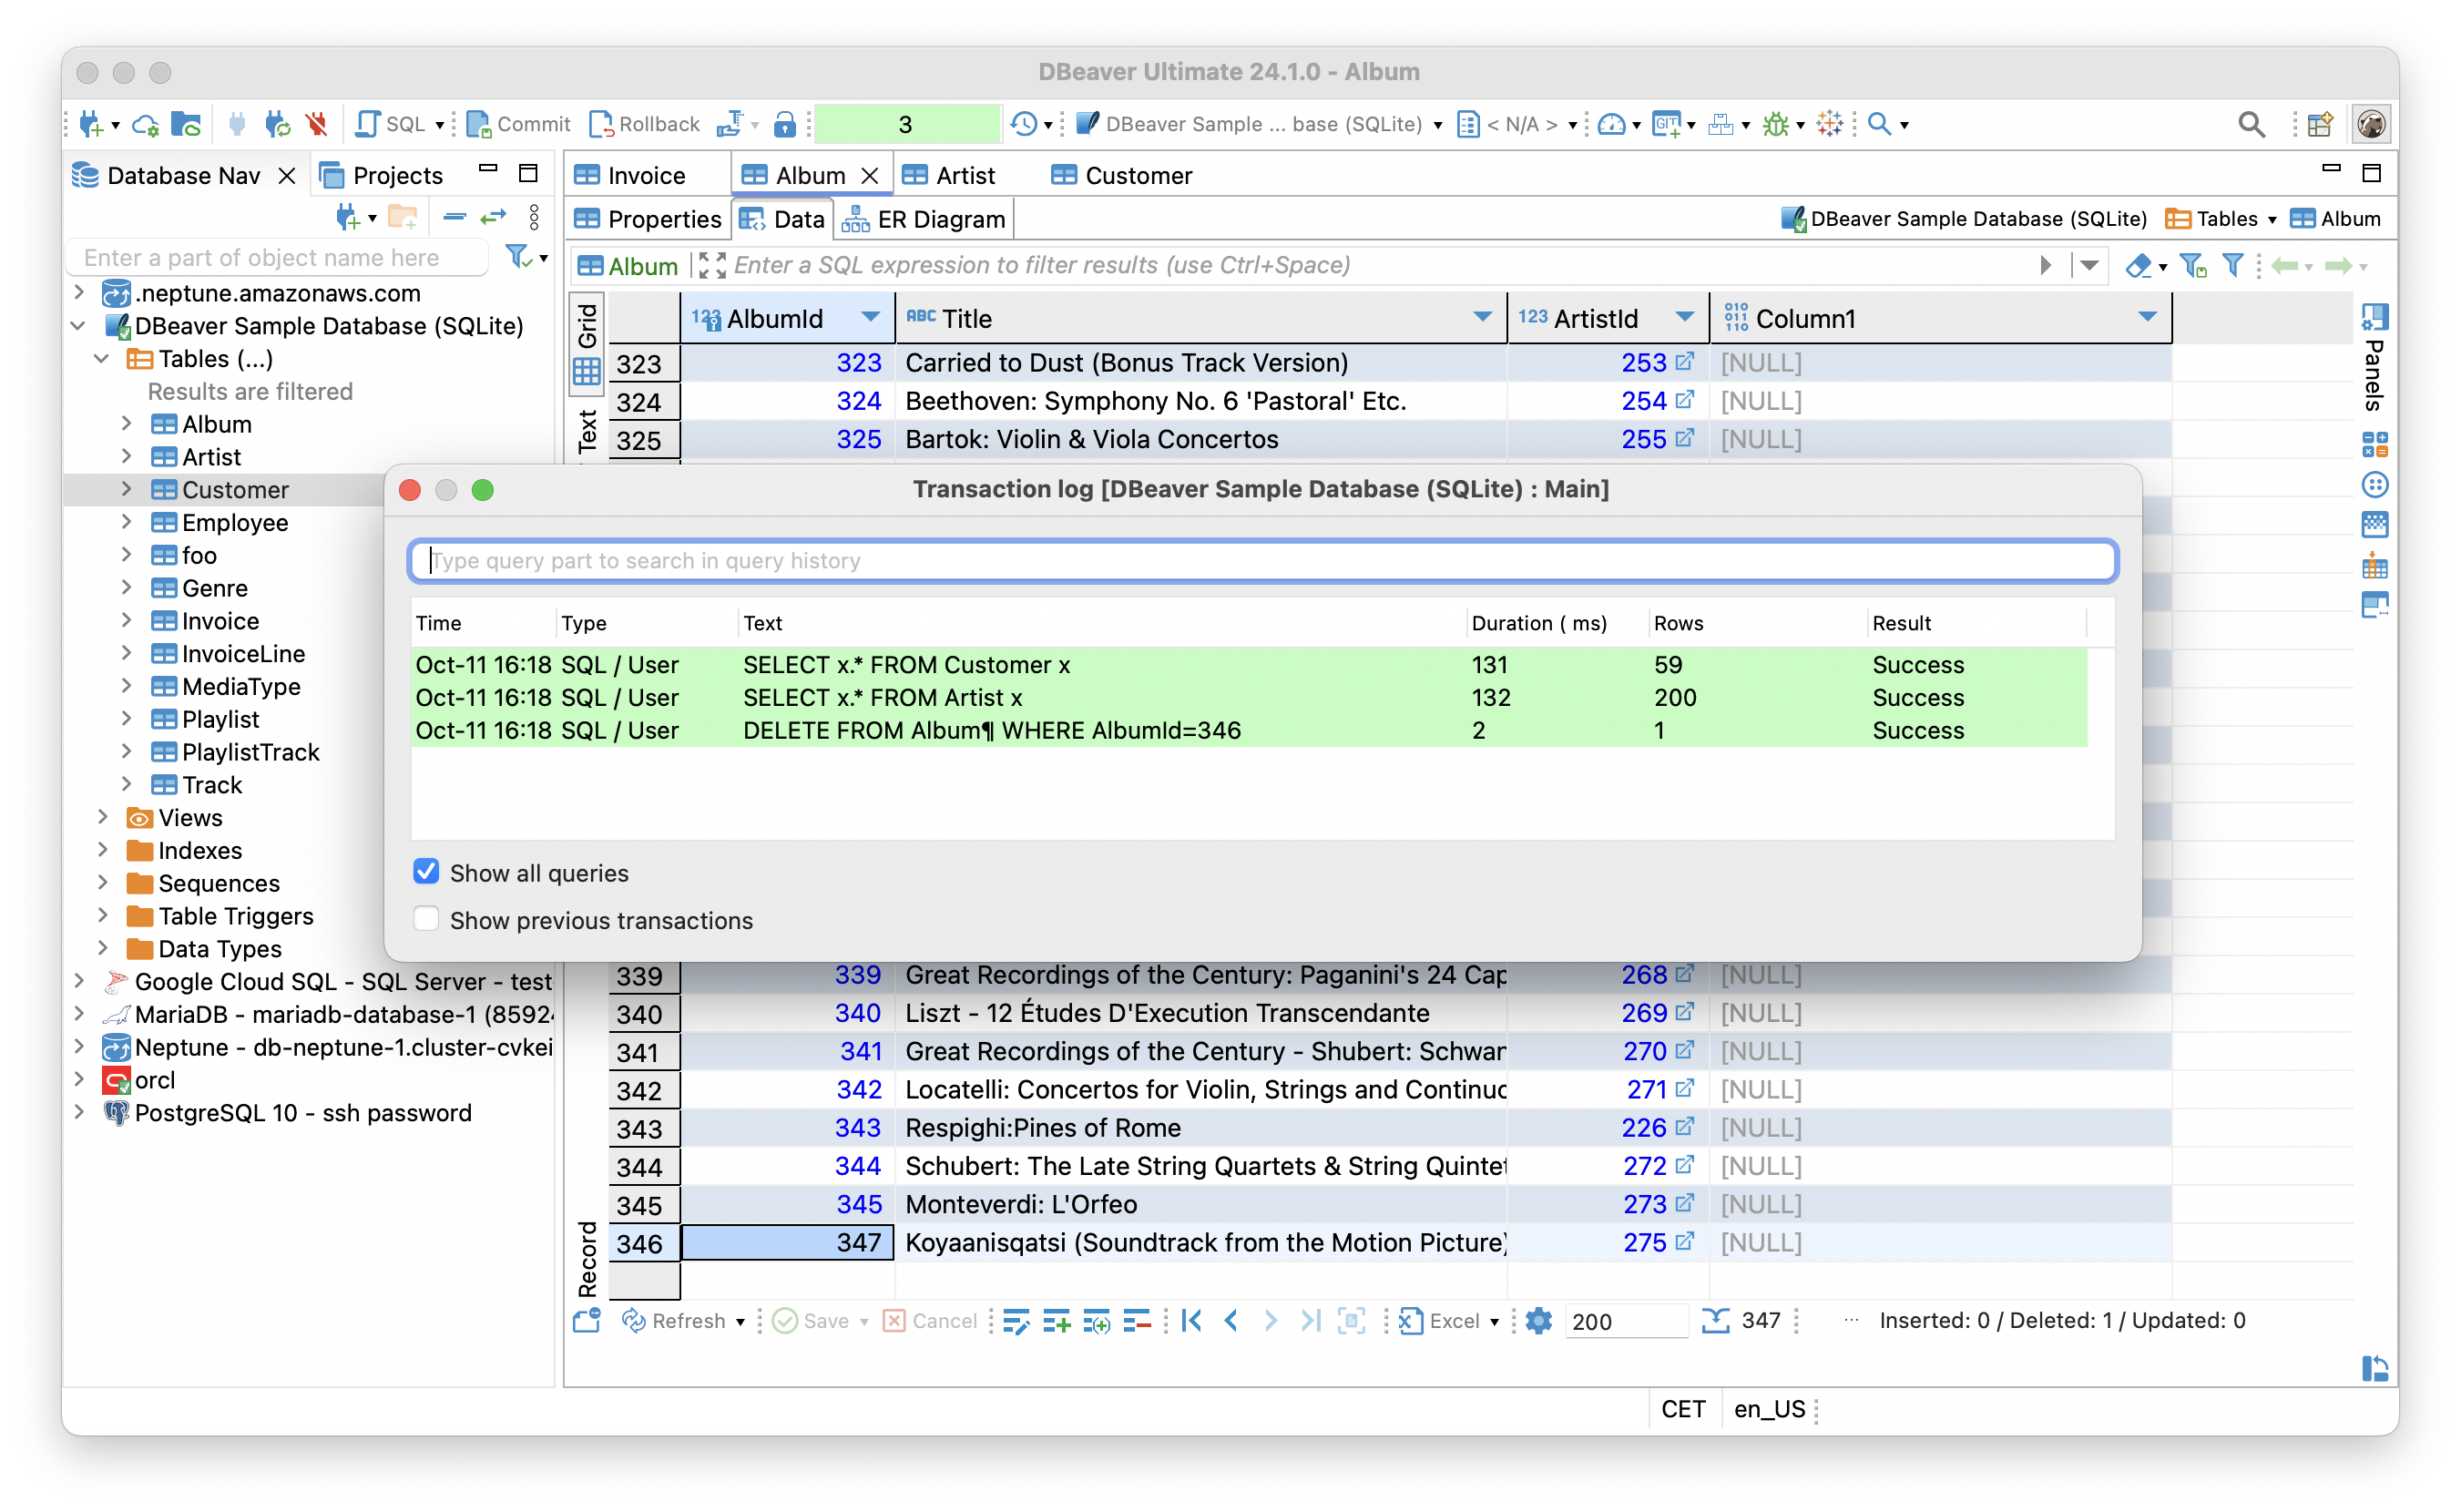Toggle the Panels button on right side
2461x1512 pixels.
(2374, 357)
